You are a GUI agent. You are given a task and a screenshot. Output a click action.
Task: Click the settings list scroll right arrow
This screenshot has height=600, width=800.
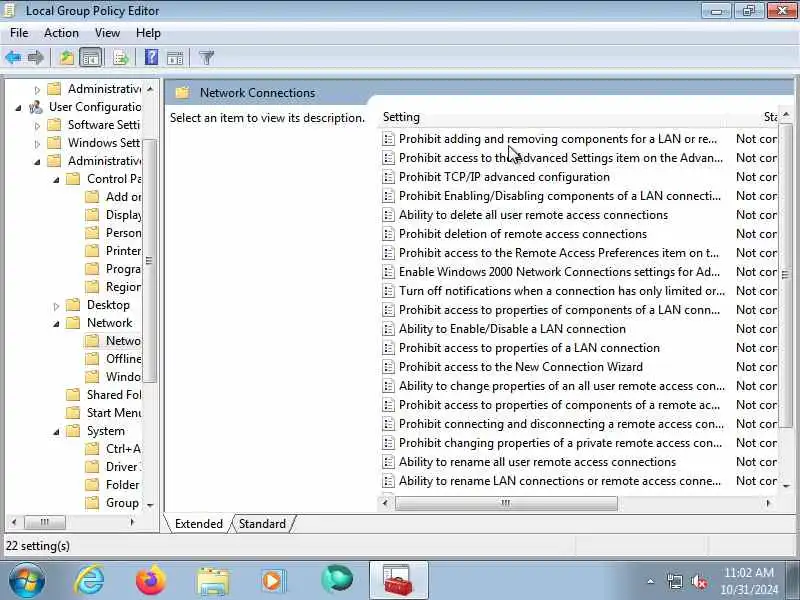pos(768,504)
